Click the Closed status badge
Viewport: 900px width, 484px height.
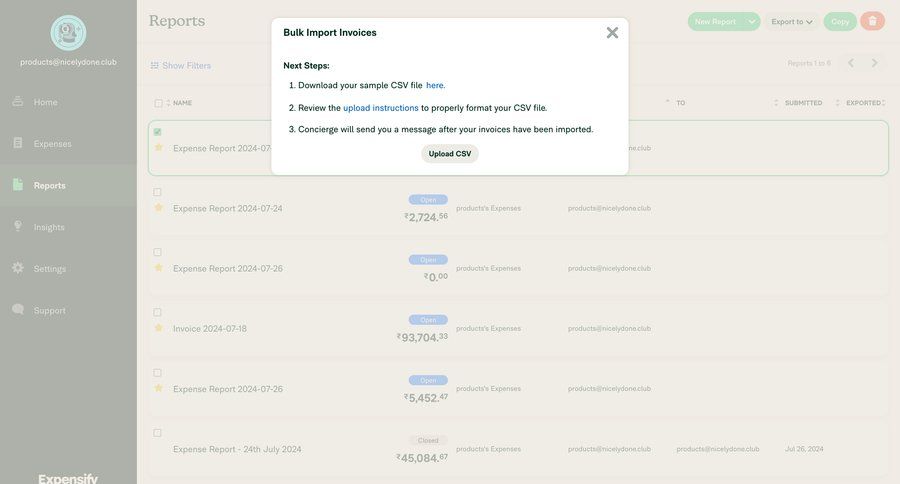coord(428,440)
